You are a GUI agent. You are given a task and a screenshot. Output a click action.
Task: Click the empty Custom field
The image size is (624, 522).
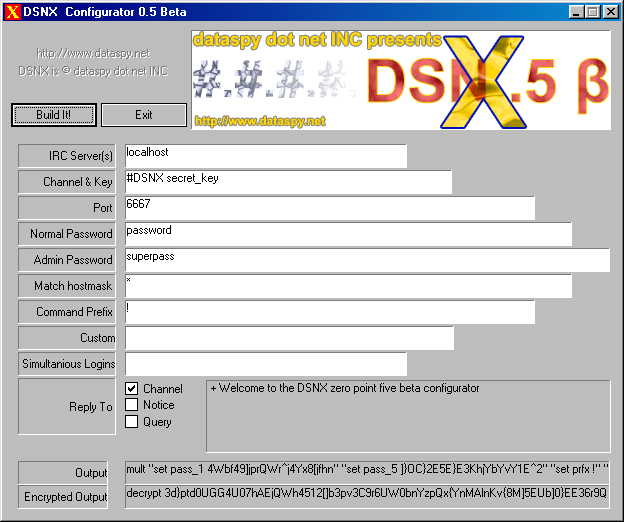(288, 338)
